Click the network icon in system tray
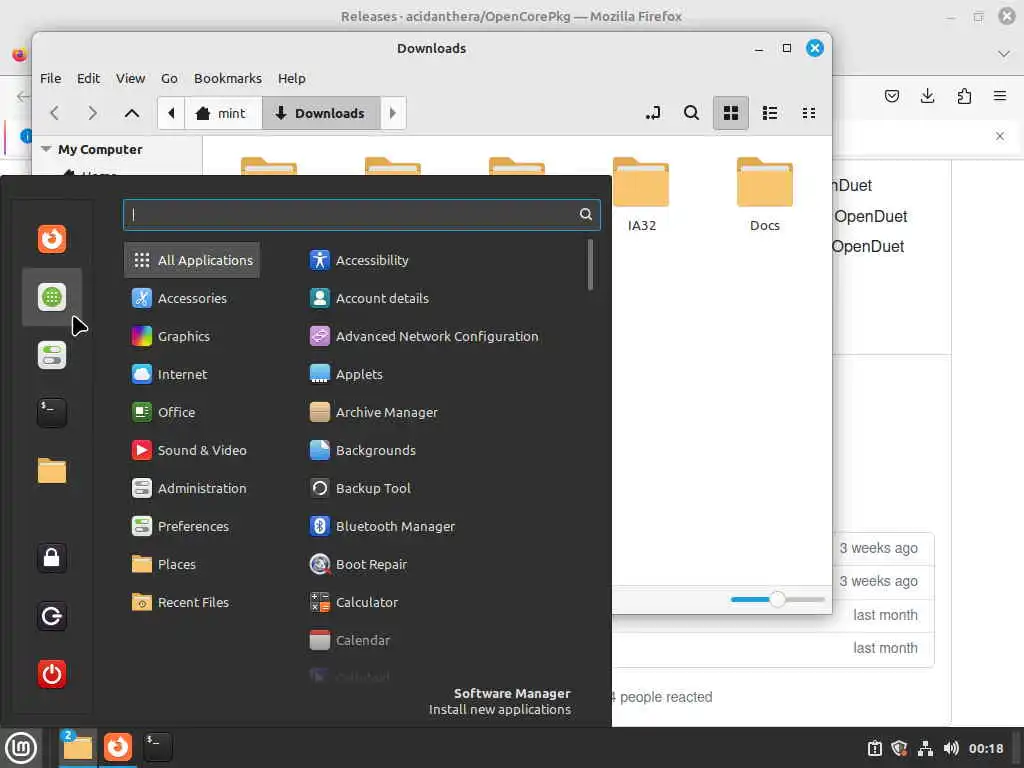The height and width of the screenshot is (768, 1024). (x=925, y=748)
